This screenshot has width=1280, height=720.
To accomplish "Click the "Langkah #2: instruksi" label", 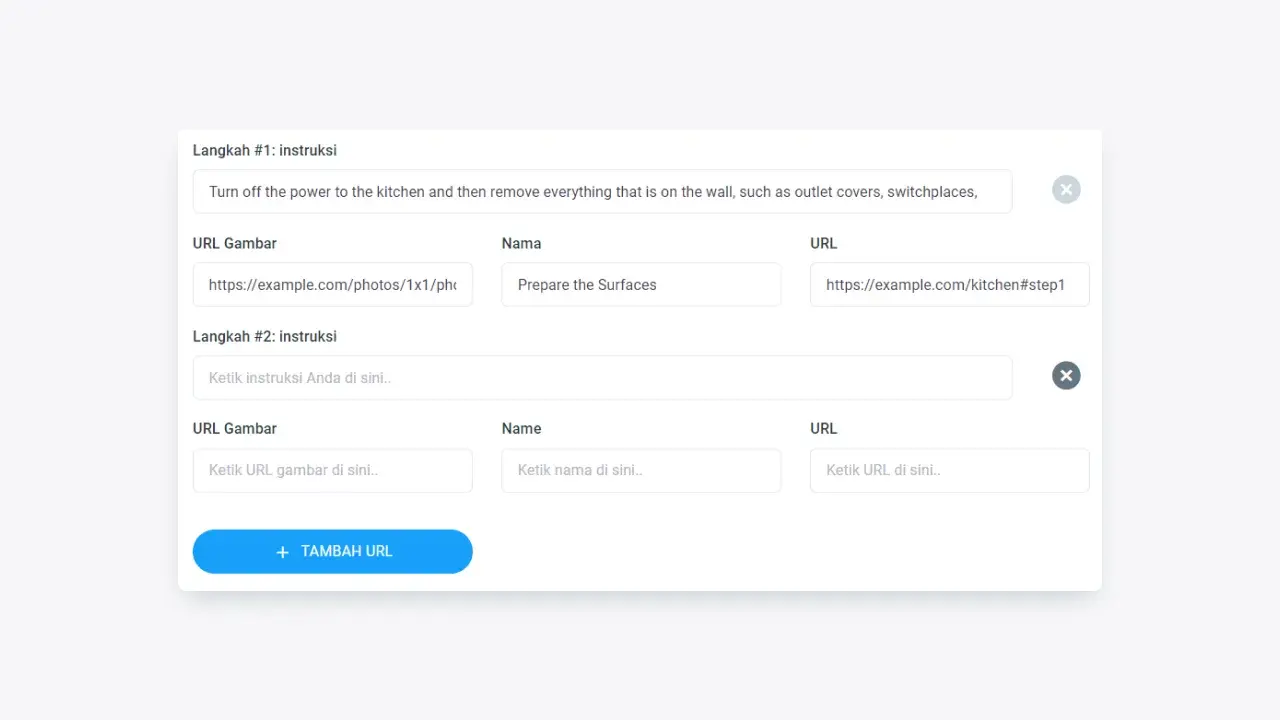I will (x=265, y=337).
